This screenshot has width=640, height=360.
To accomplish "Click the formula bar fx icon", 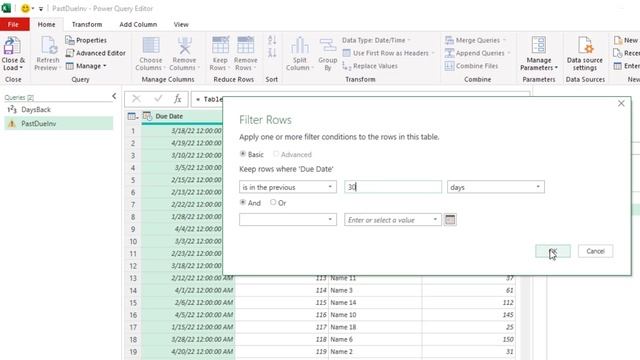I will [x=178, y=99].
